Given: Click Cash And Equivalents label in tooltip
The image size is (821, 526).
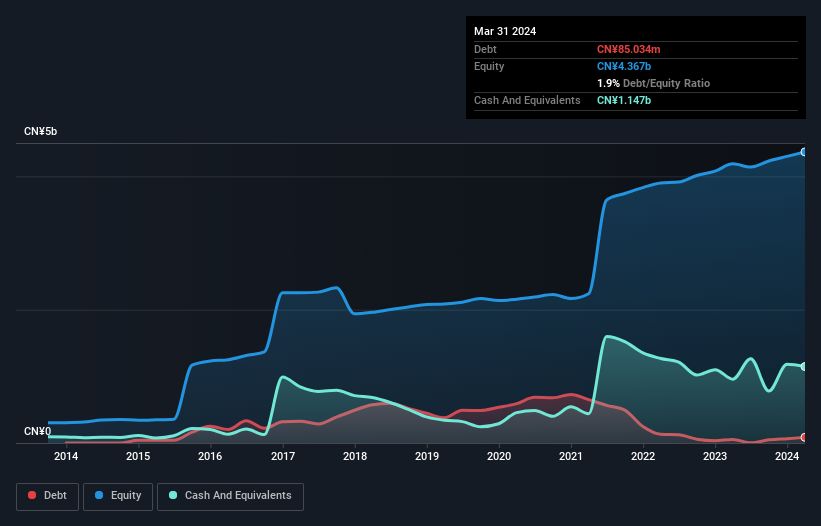Looking at the screenshot, I should (527, 100).
